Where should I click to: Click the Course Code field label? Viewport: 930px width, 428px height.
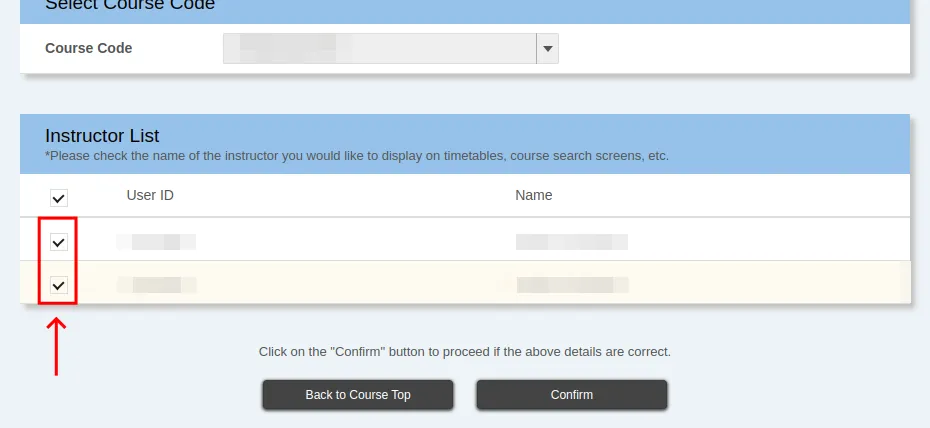click(89, 48)
